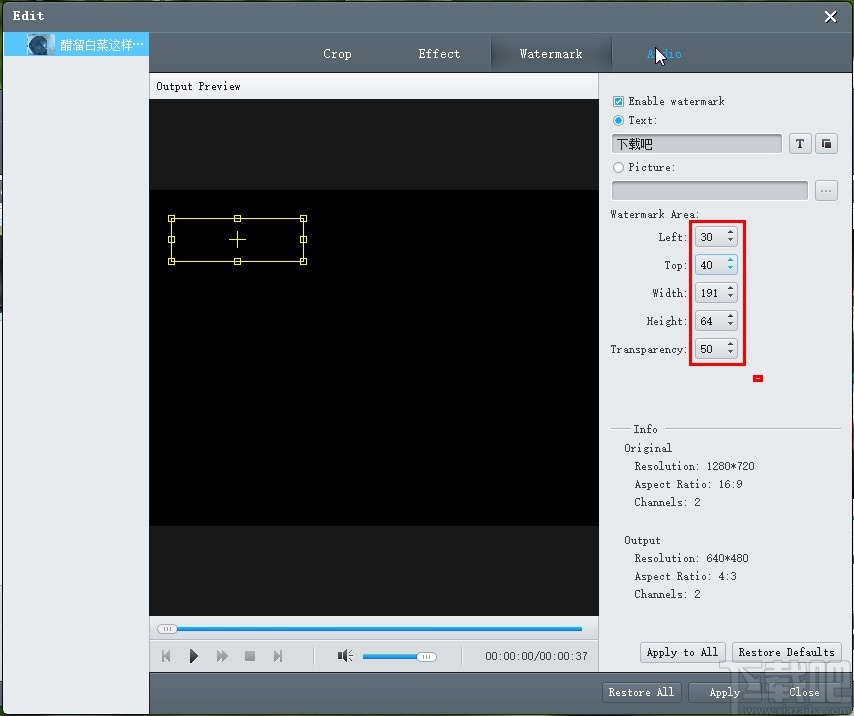Jump to next frame icon
Image resolution: width=854 pixels, height=716 pixels.
(278, 656)
